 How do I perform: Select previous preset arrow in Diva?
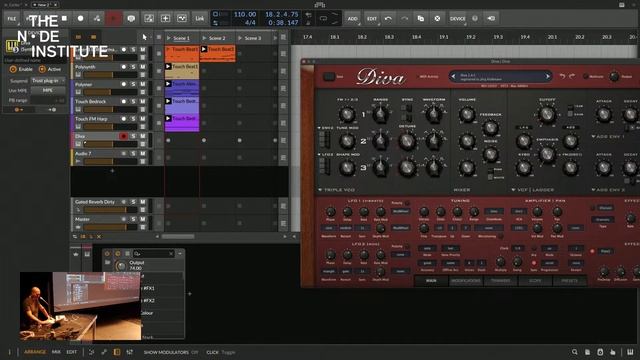click(453, 76)
